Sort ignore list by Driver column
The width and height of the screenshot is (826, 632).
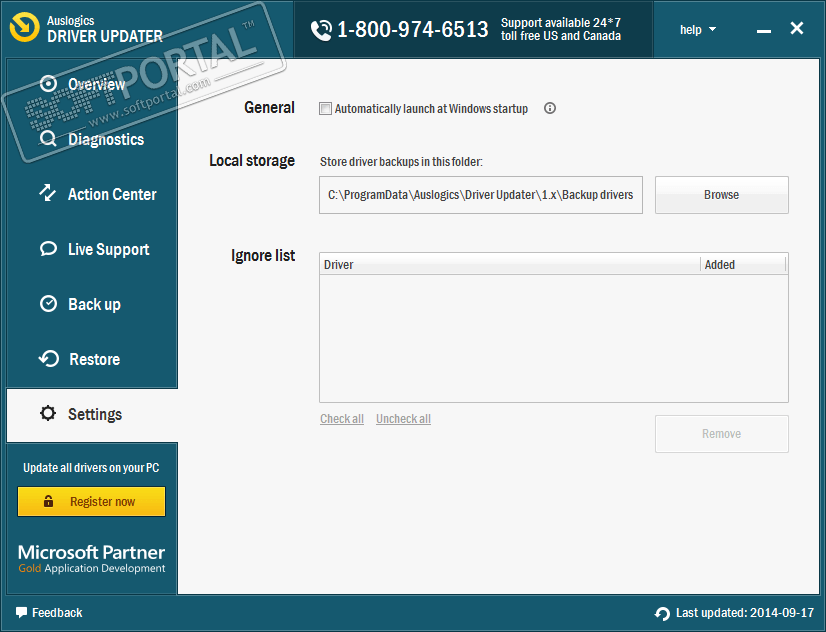[x=510, y=264]
